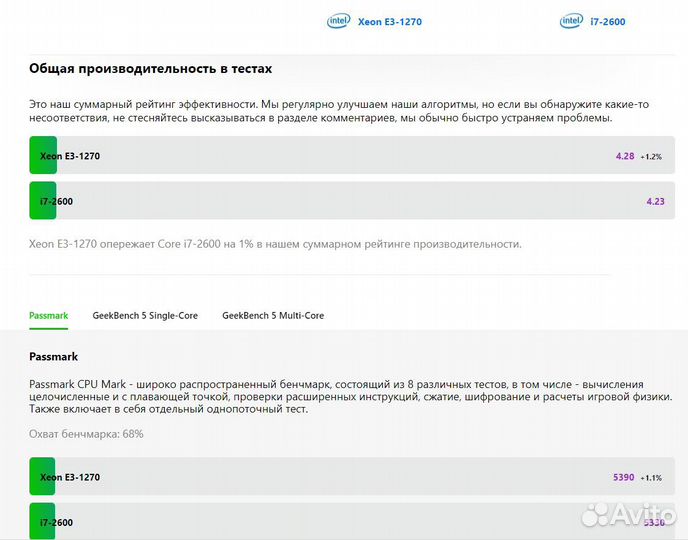Click green bar of i7-2600 overall rating
The image size is (688, 540).
(x=43, y=201)
